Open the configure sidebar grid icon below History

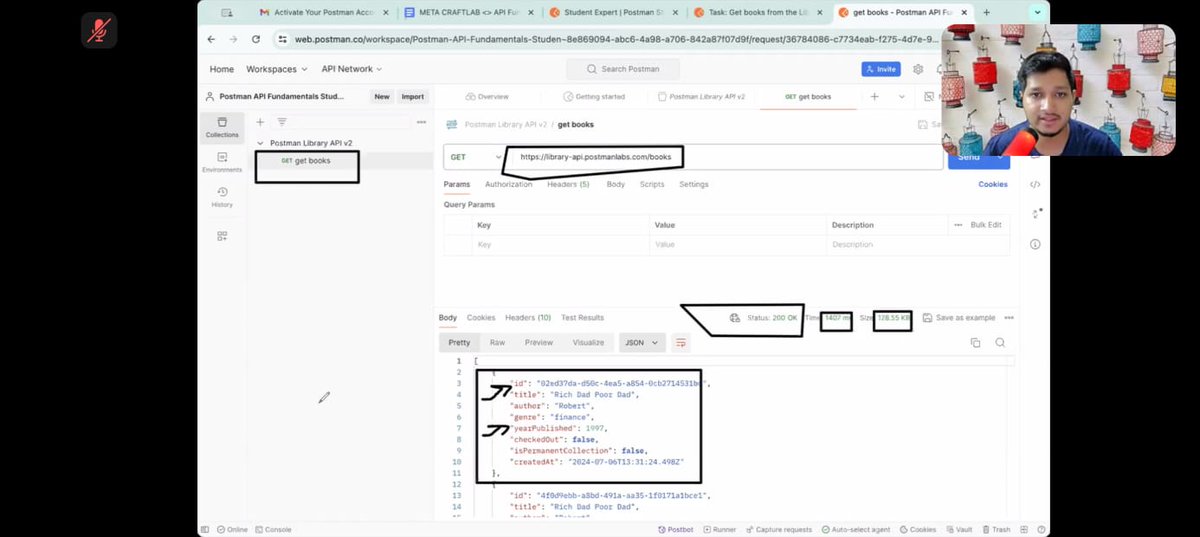coord(222,236)
